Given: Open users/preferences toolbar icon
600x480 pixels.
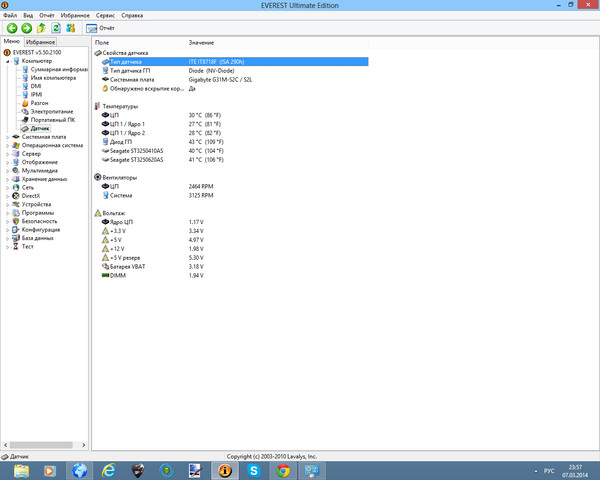Looking at the screenshot, I should pyautogui.click(x=71, y=28).
